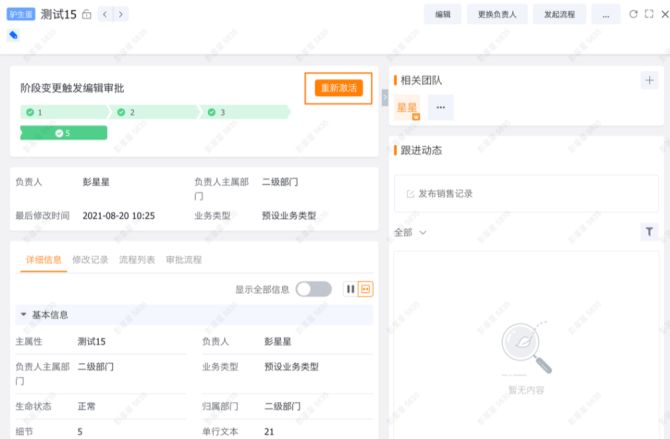Click the refresh icon in top bar
The height and width of the screenshot is (439, 670).
tap(632, 14)
